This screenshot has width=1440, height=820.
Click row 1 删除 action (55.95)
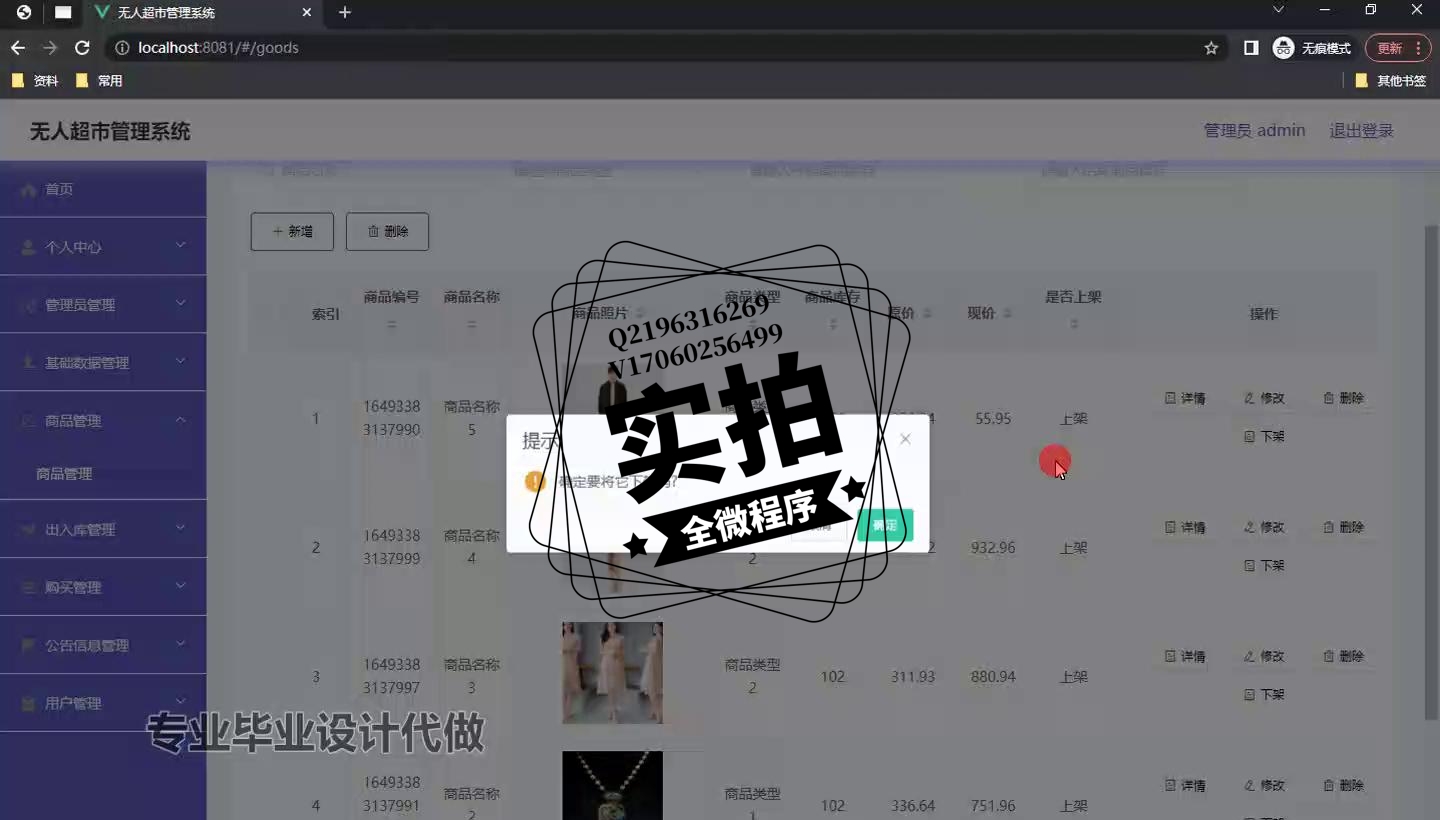pos(1343,398)
